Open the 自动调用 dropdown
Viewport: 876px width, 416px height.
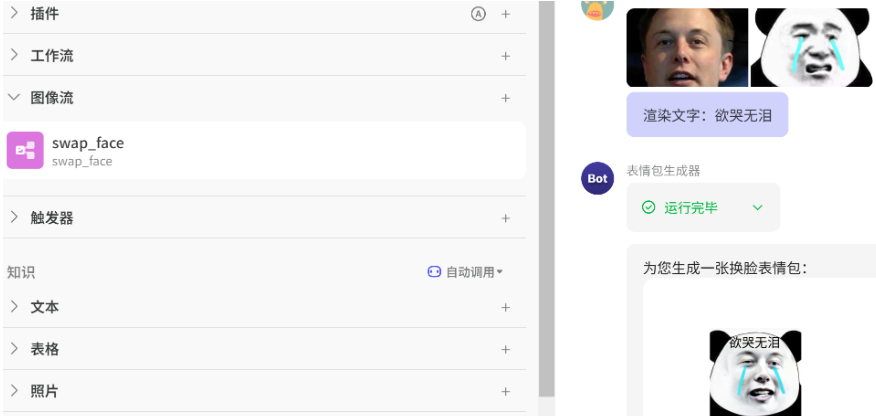tap(465, 272)
